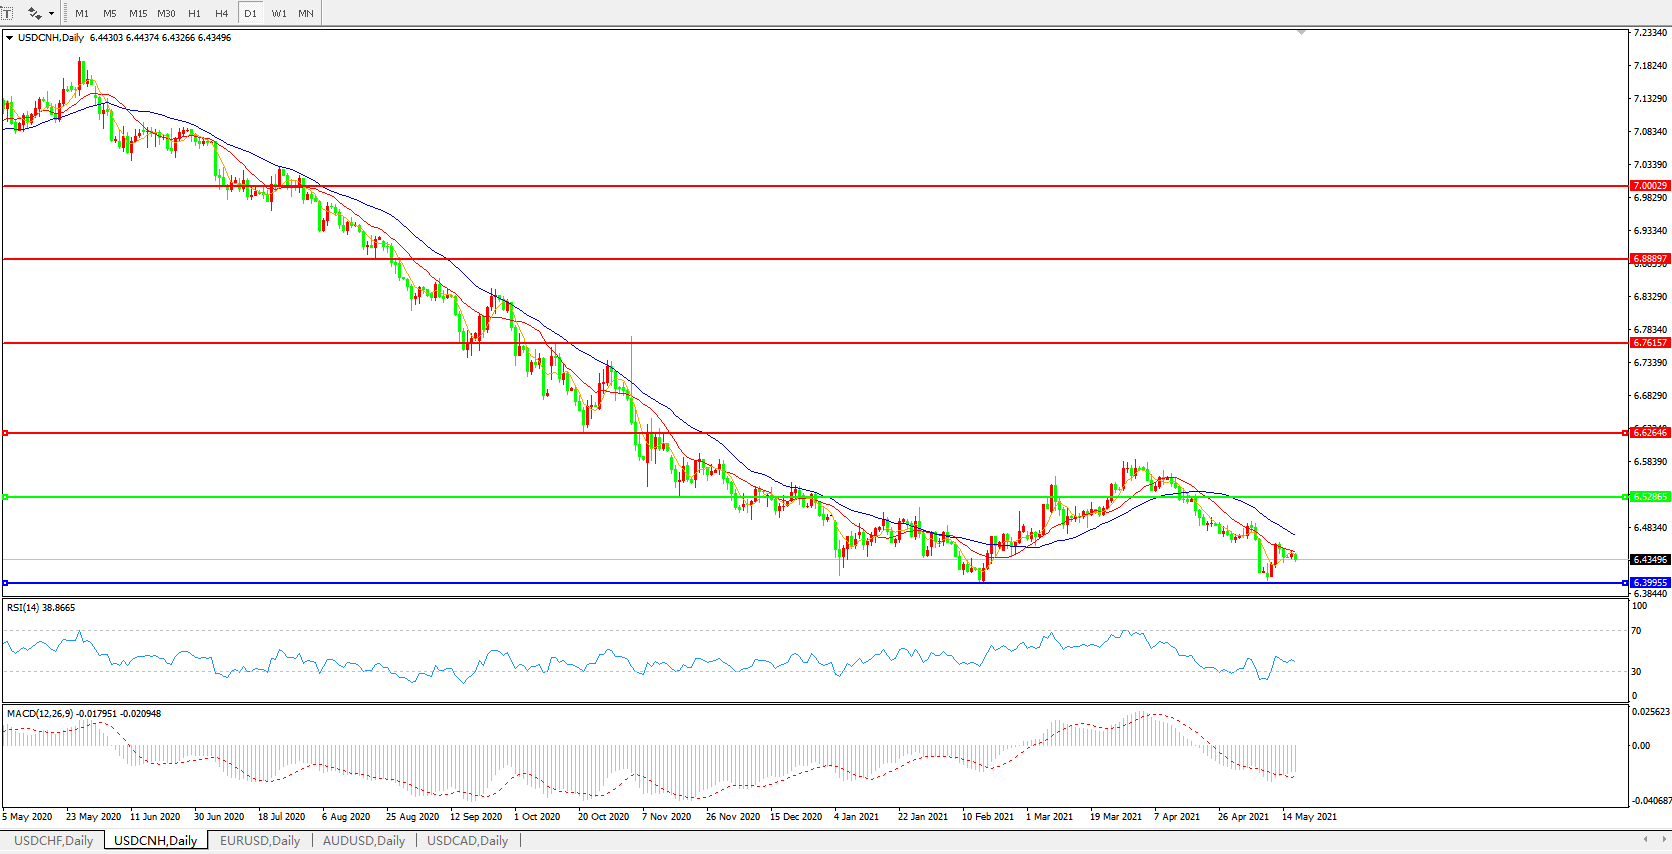The height and width of the screenshot is (854, 1672).
Task: Switch timeframe to M1
Action: [82, 13]
